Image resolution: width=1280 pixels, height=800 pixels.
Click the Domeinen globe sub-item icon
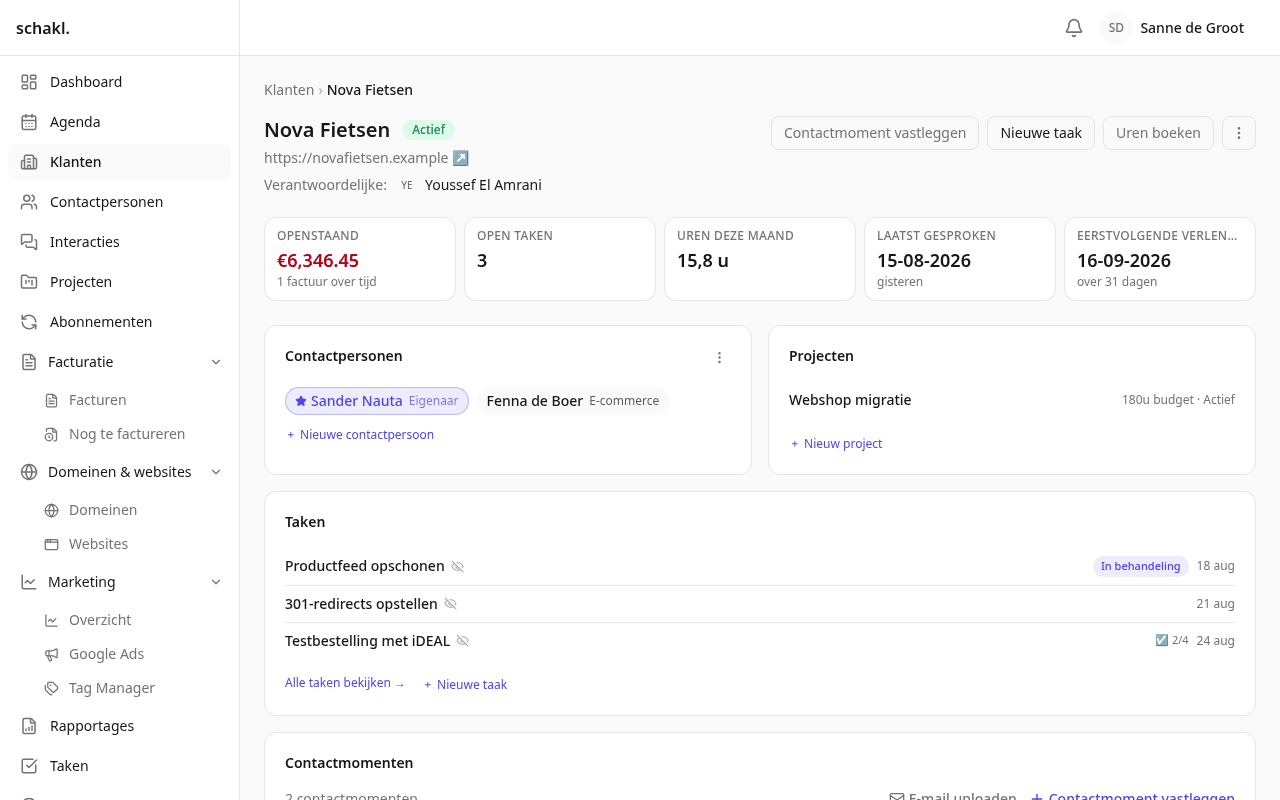51,510
